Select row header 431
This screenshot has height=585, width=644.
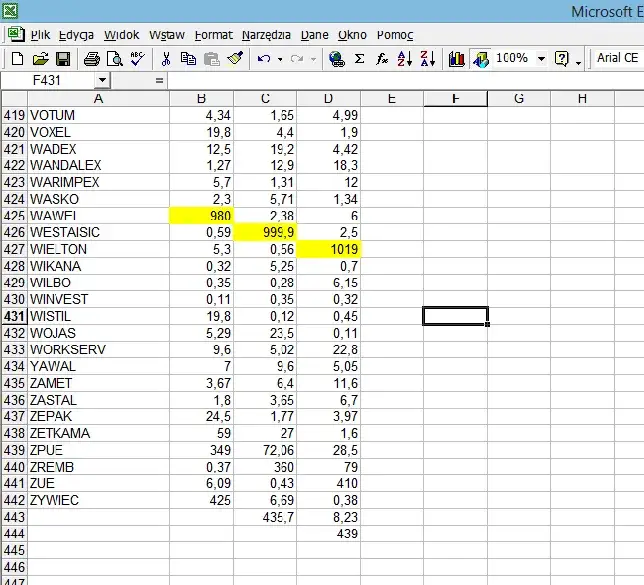pyautogui.click(x=14, y=316)
